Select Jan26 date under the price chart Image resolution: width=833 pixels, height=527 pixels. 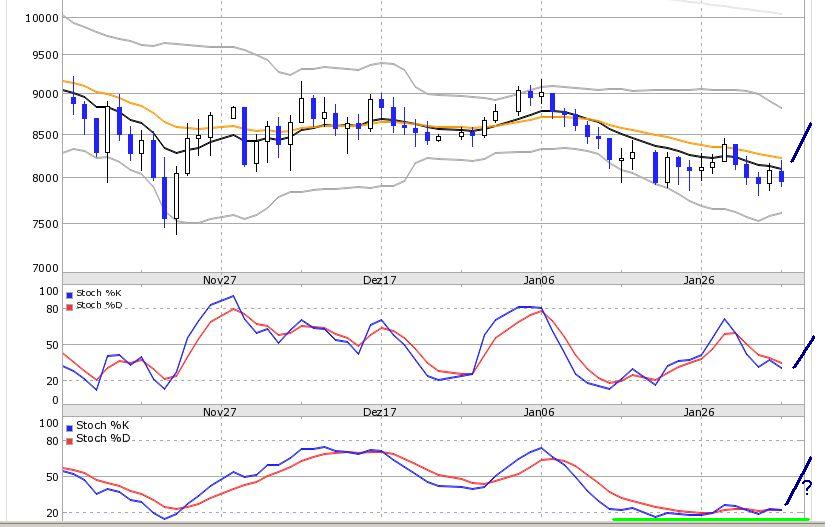coord(699,280)
